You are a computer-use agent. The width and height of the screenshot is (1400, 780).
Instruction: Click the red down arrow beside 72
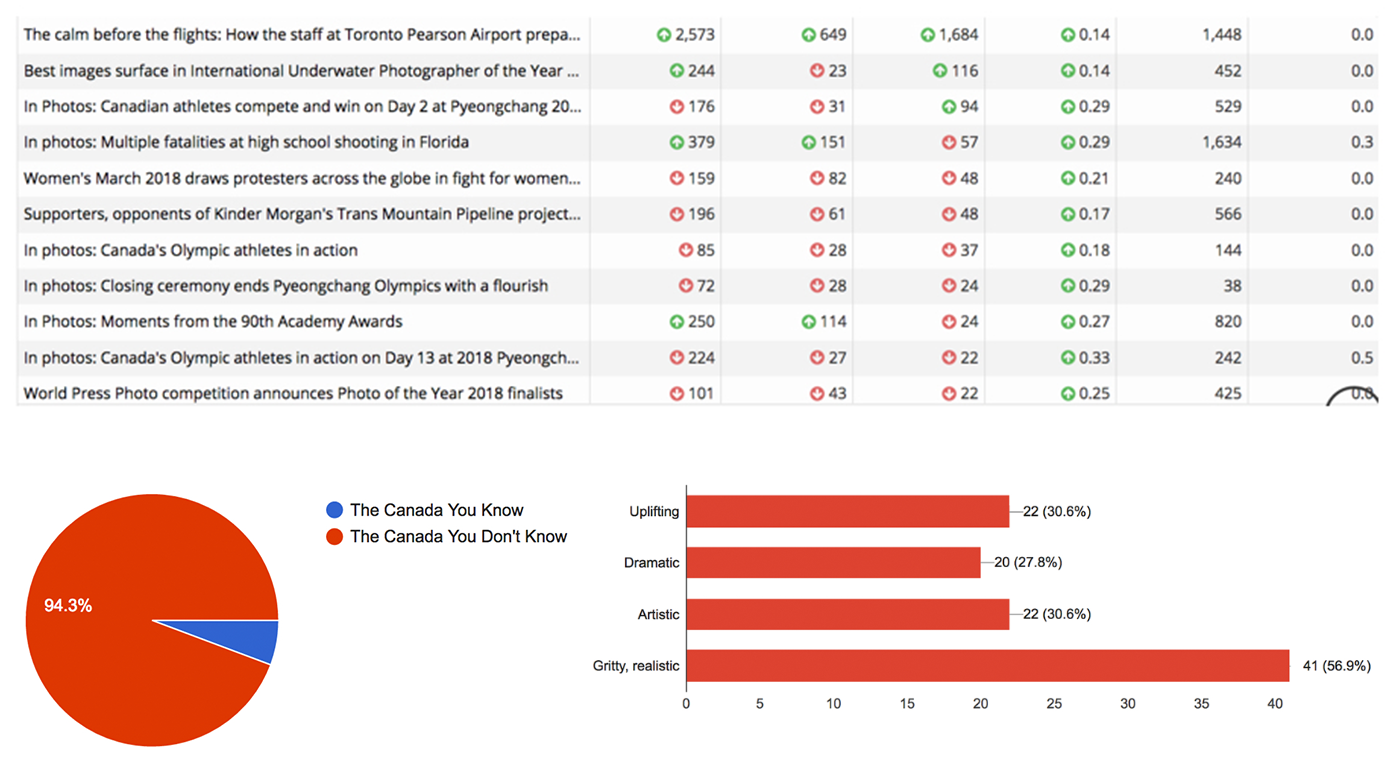tap(686, 286)
